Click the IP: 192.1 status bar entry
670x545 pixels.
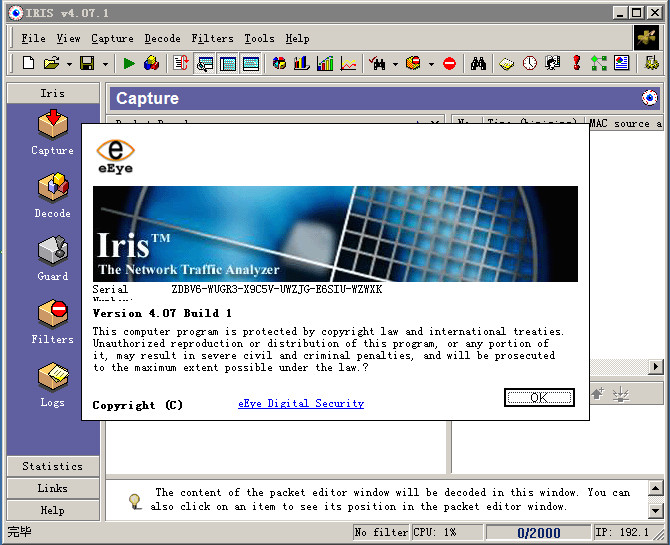[623, 533]
